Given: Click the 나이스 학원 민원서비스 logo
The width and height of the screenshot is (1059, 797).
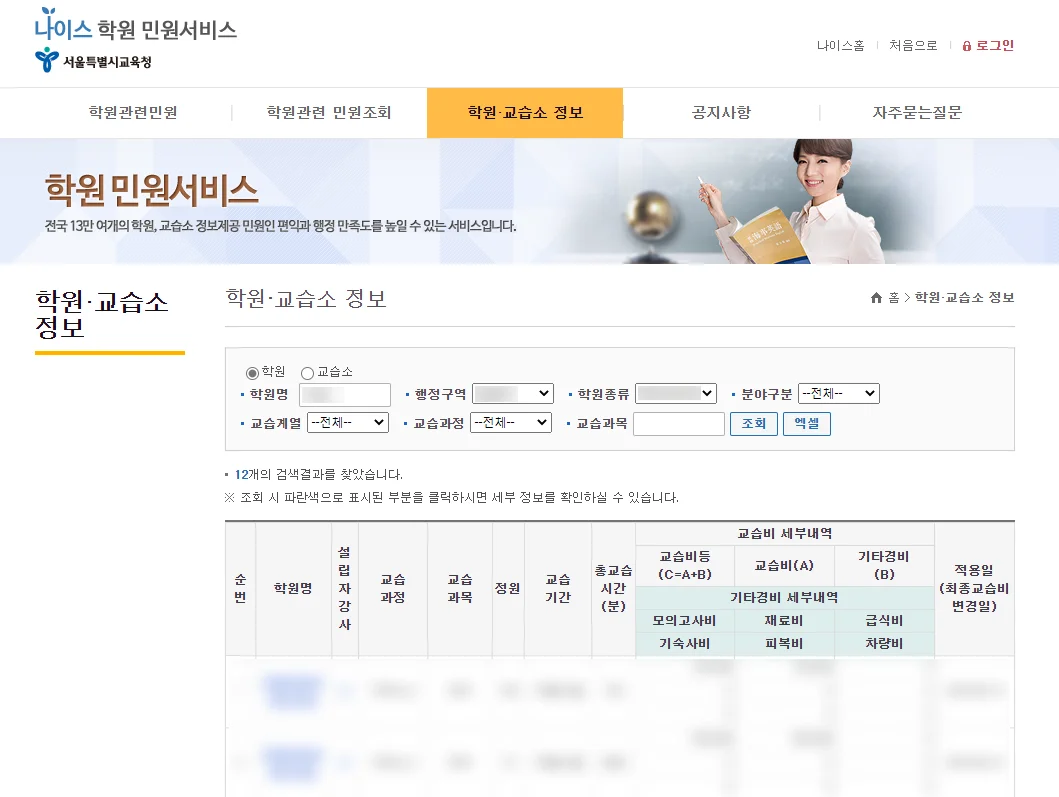Looking at the screenshot, I should tap(135, 28).
